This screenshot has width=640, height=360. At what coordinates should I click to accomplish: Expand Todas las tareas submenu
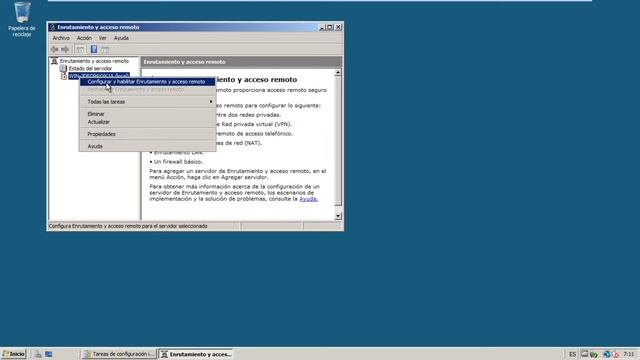click(x=147, y=102)
